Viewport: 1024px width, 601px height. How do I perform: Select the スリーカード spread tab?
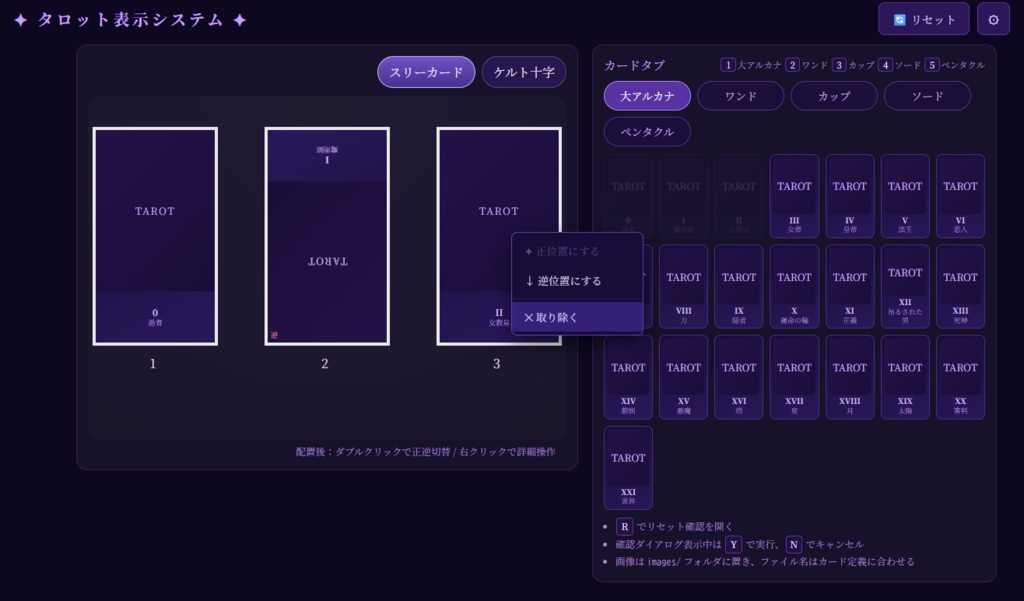tap(425, 71)
